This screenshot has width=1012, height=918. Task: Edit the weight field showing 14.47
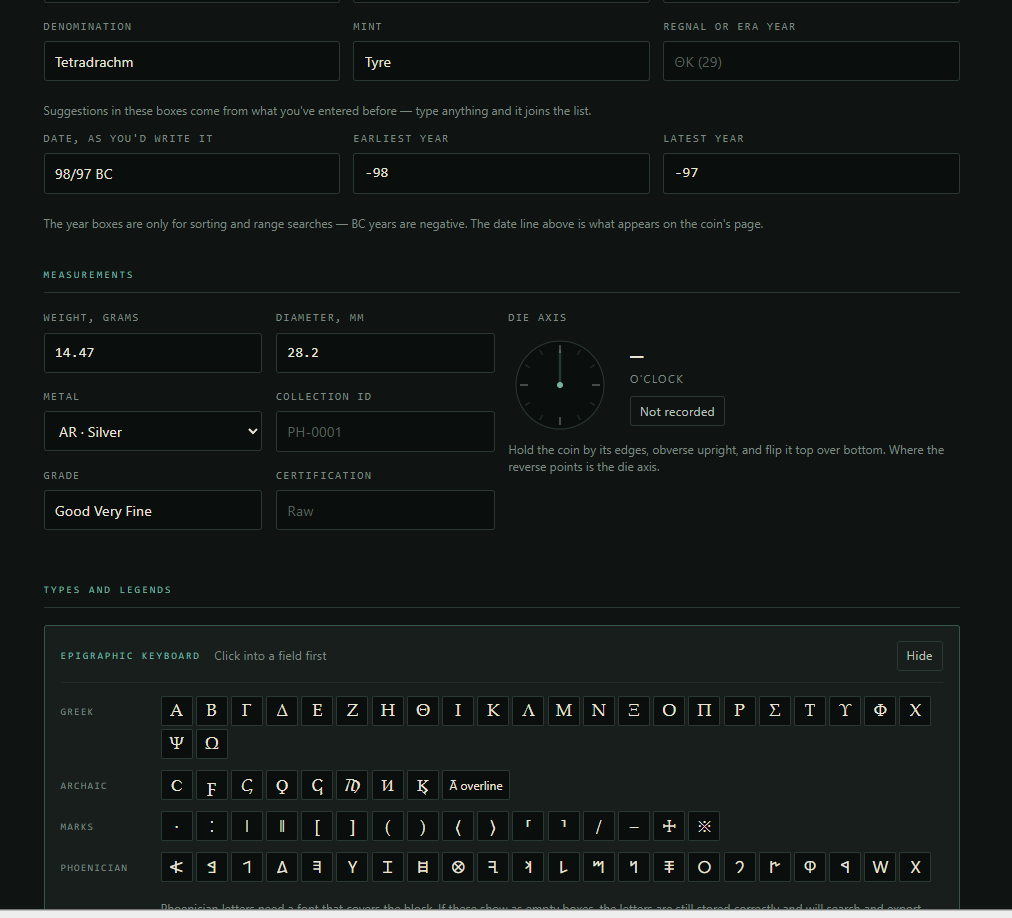point(153,352)
